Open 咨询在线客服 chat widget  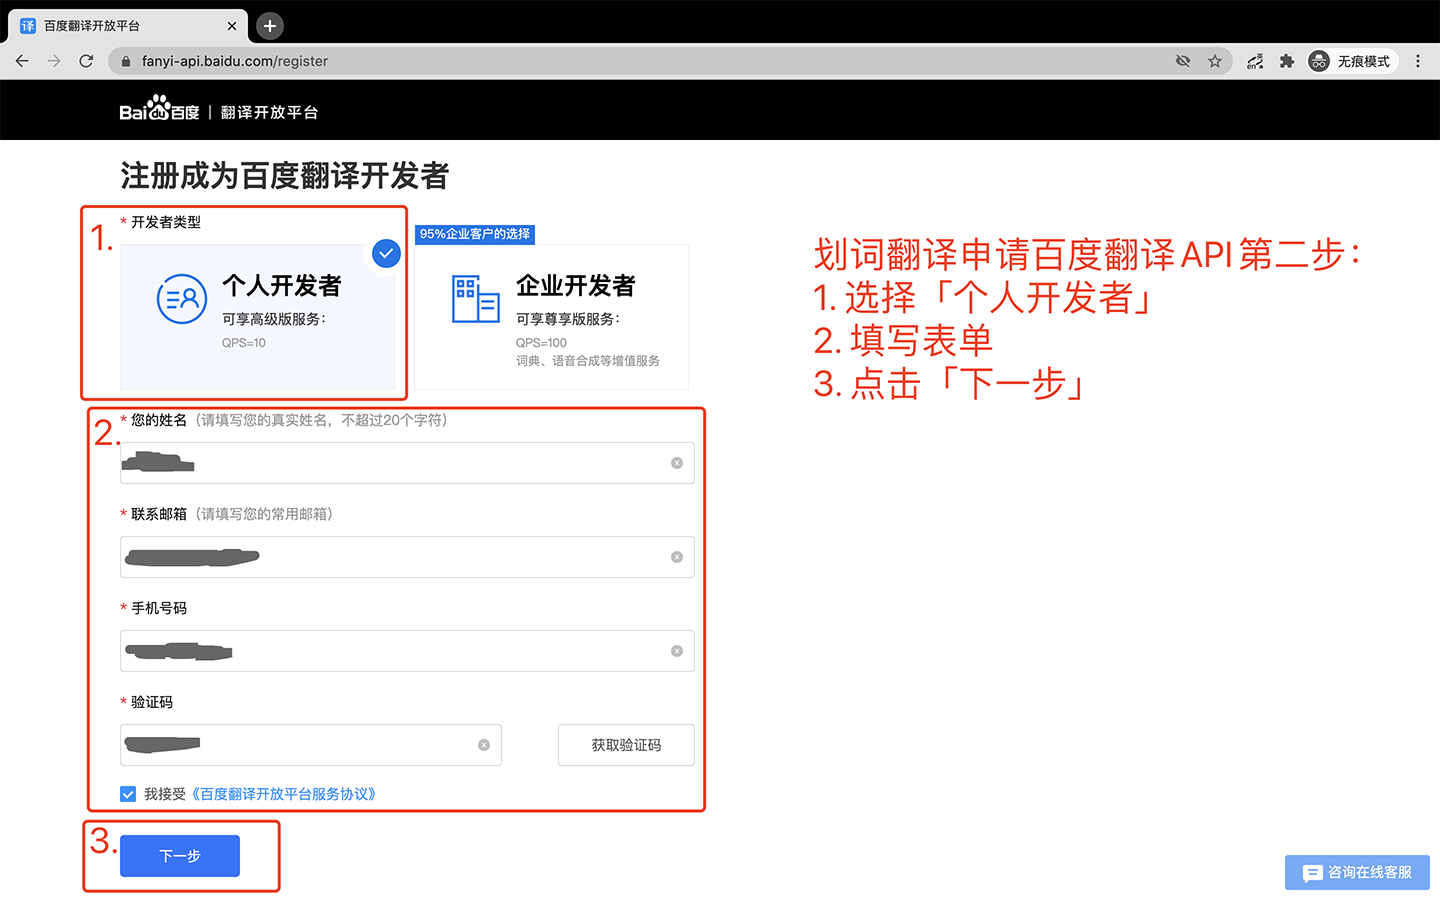1357,873
